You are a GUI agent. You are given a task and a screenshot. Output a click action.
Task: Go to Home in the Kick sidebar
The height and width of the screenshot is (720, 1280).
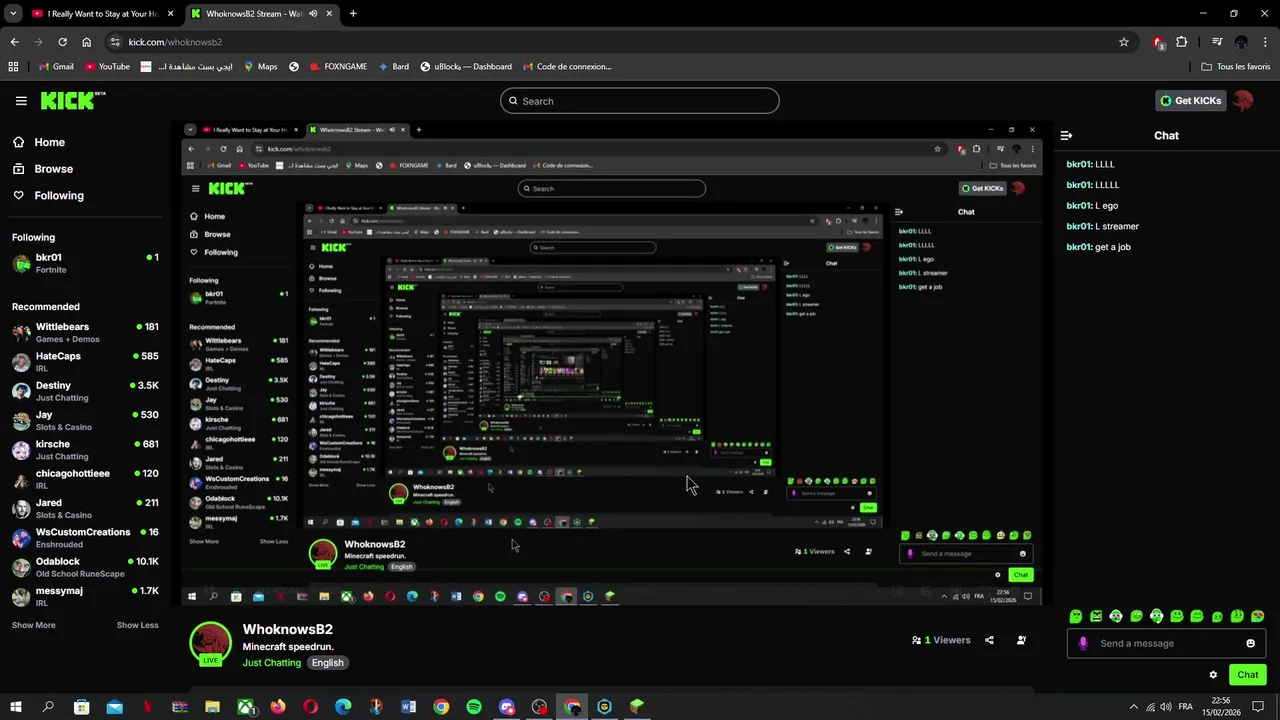pyautogui.click(x=40, y=142)
